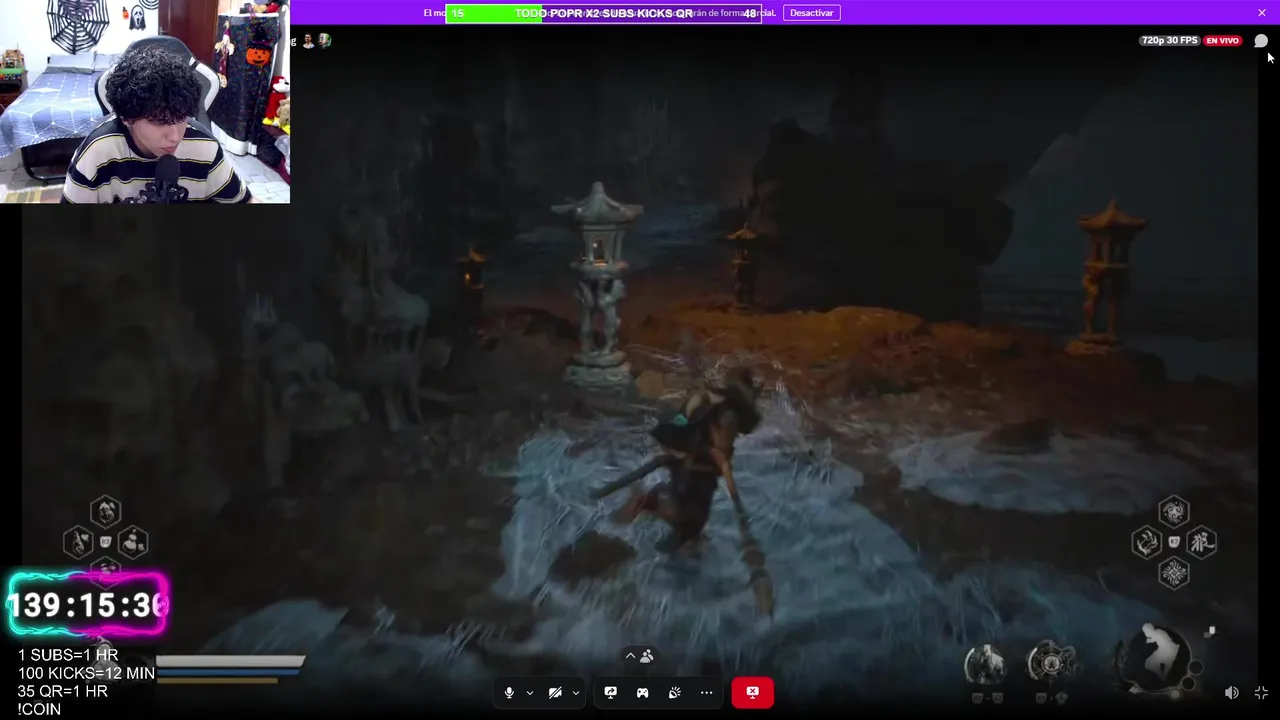Turn on the camera
Image resolution: width=1280 pixels, height=720 pixels.
555,693
